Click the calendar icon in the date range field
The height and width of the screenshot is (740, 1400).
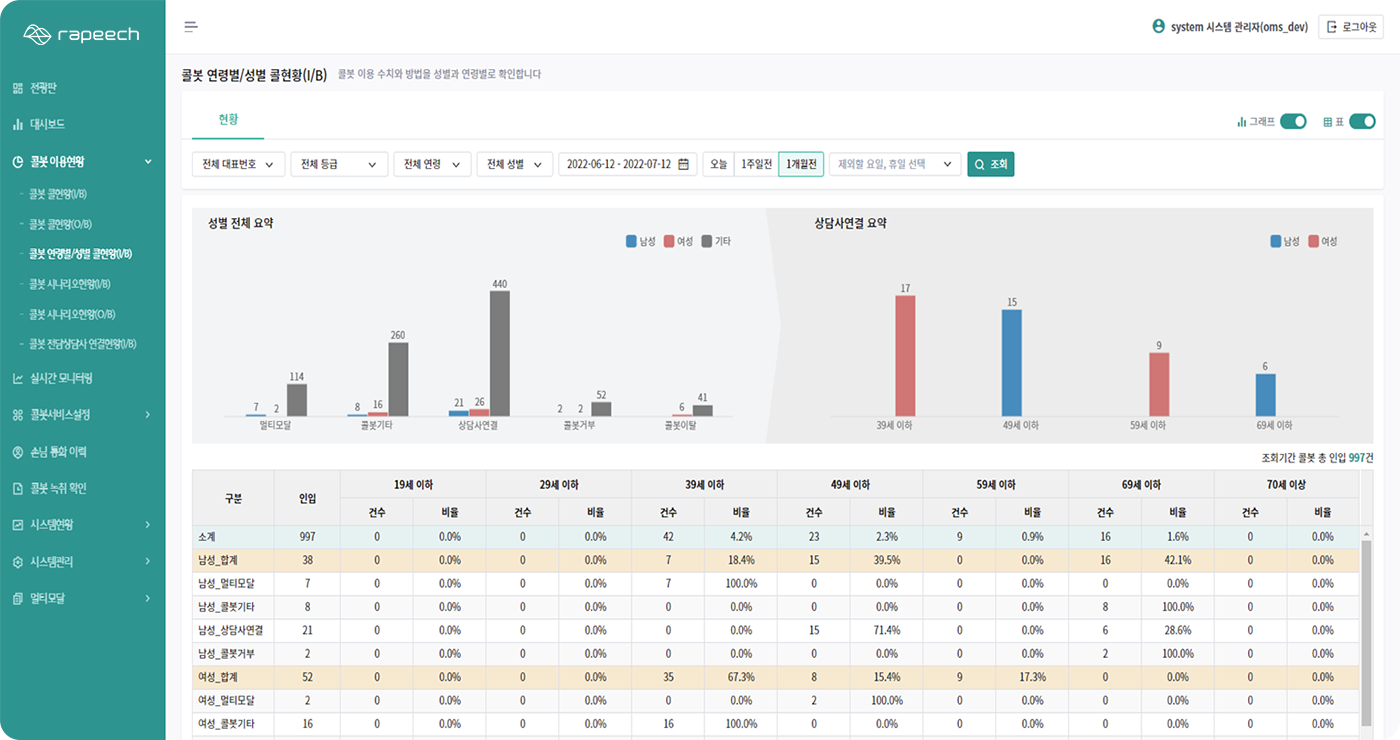[684, 164]
